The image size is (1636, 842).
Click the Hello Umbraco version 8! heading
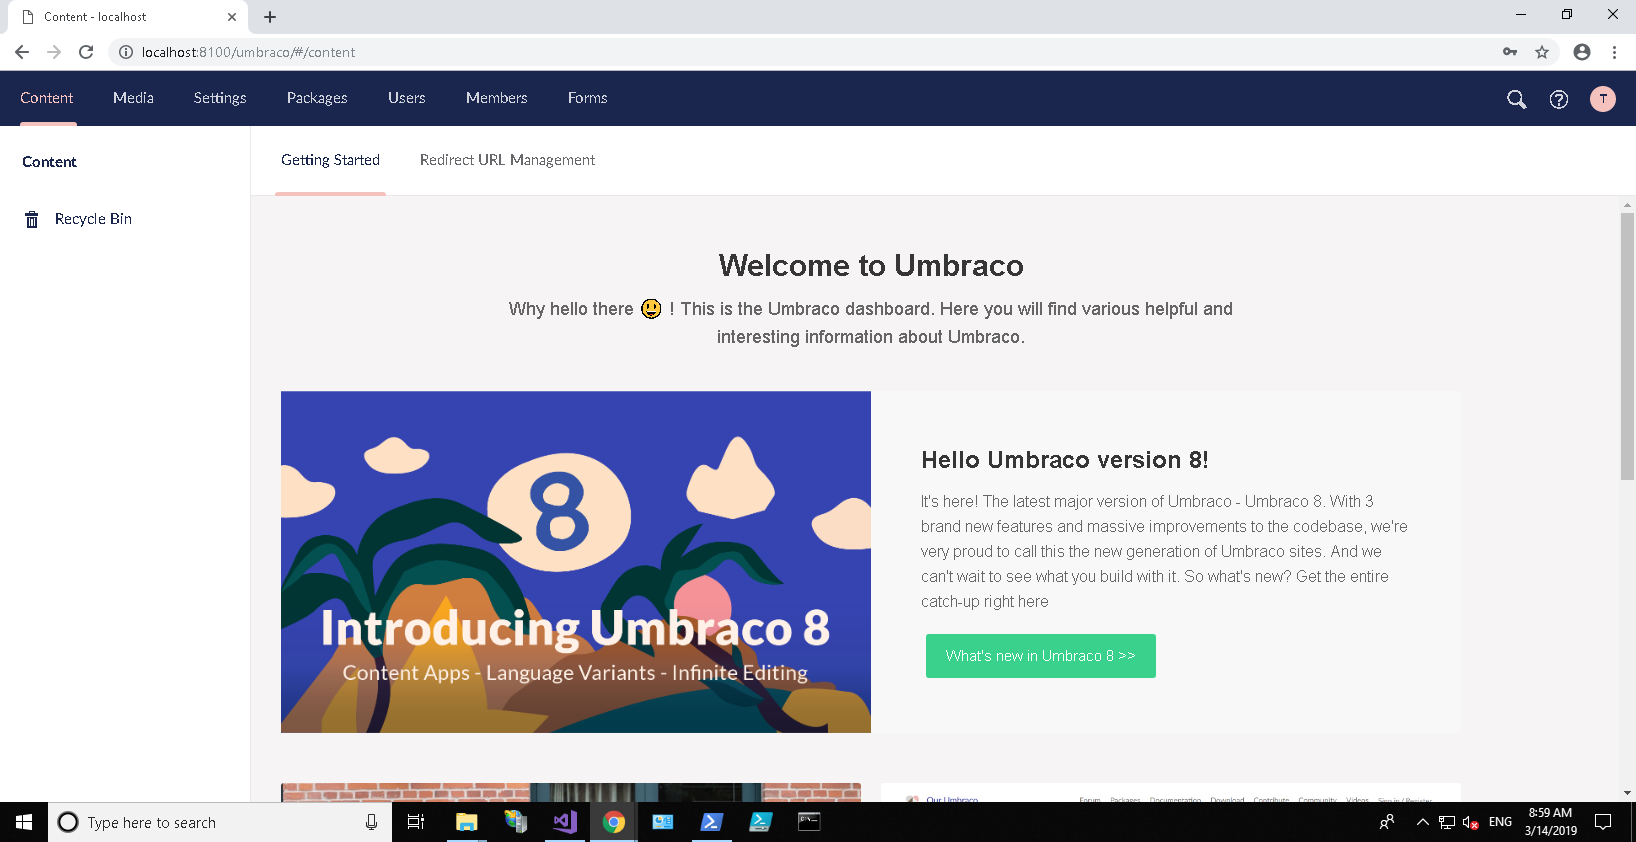point(1065,460)
